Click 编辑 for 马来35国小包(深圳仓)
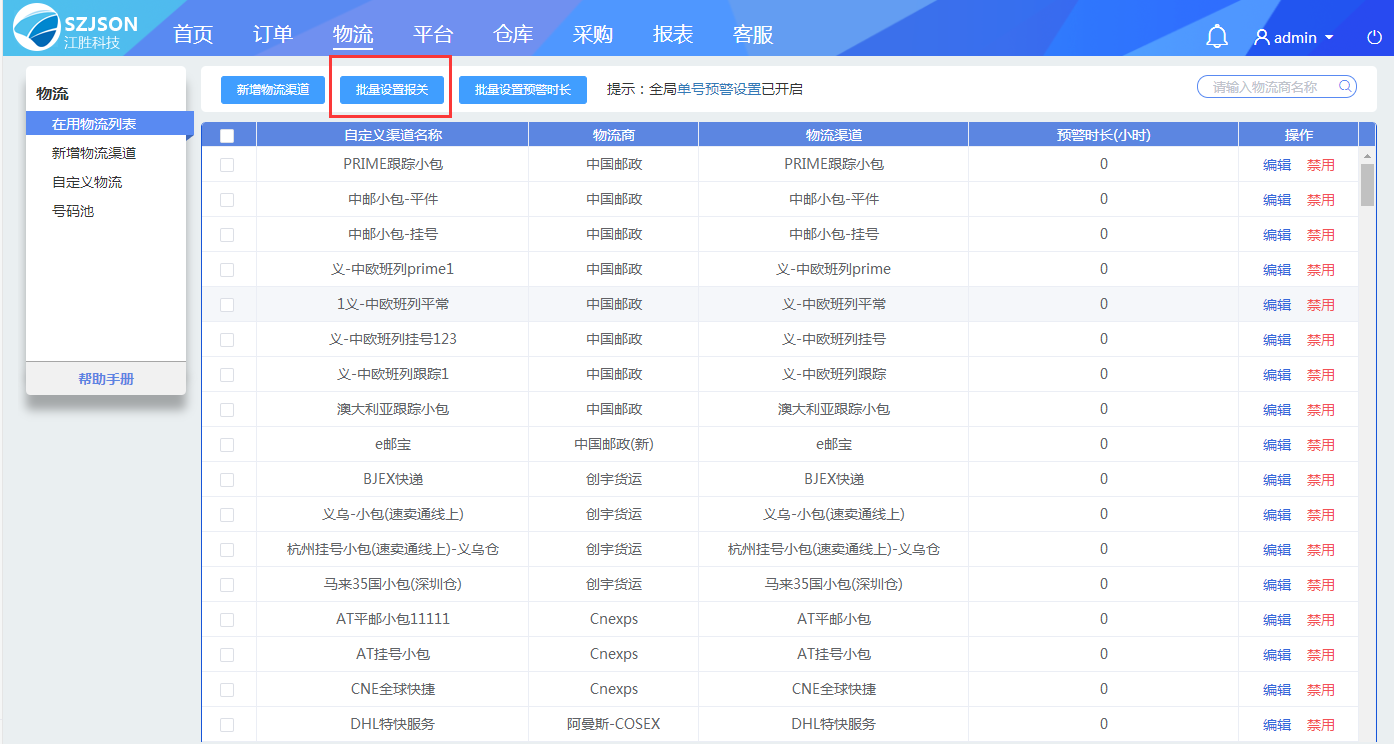1394x744 pixels. click(1277, 585)
